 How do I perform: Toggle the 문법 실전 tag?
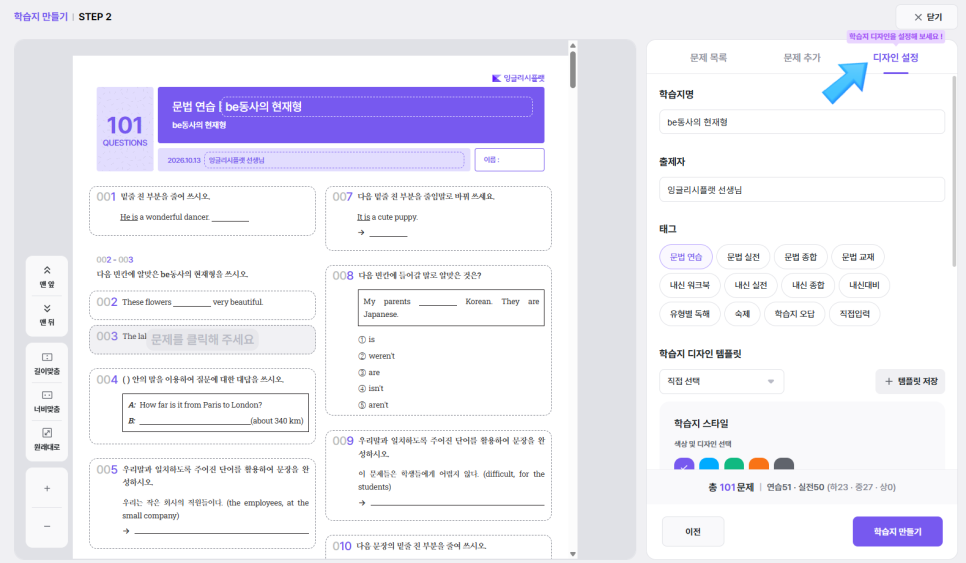[x=743, y=257]
